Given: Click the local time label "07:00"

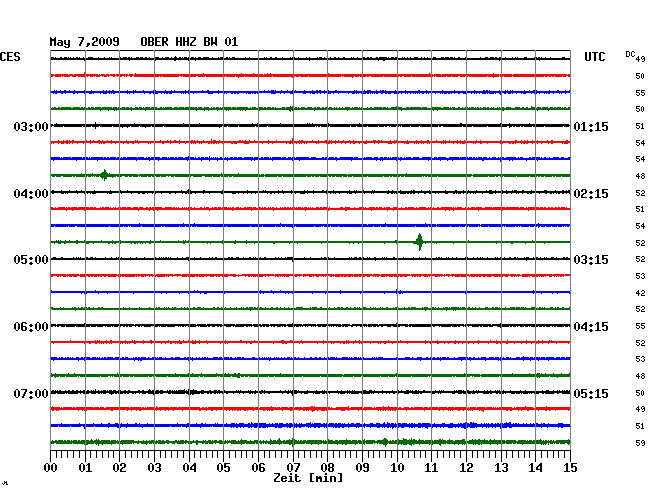Looking at the screenshot, I should click(31, 393).
